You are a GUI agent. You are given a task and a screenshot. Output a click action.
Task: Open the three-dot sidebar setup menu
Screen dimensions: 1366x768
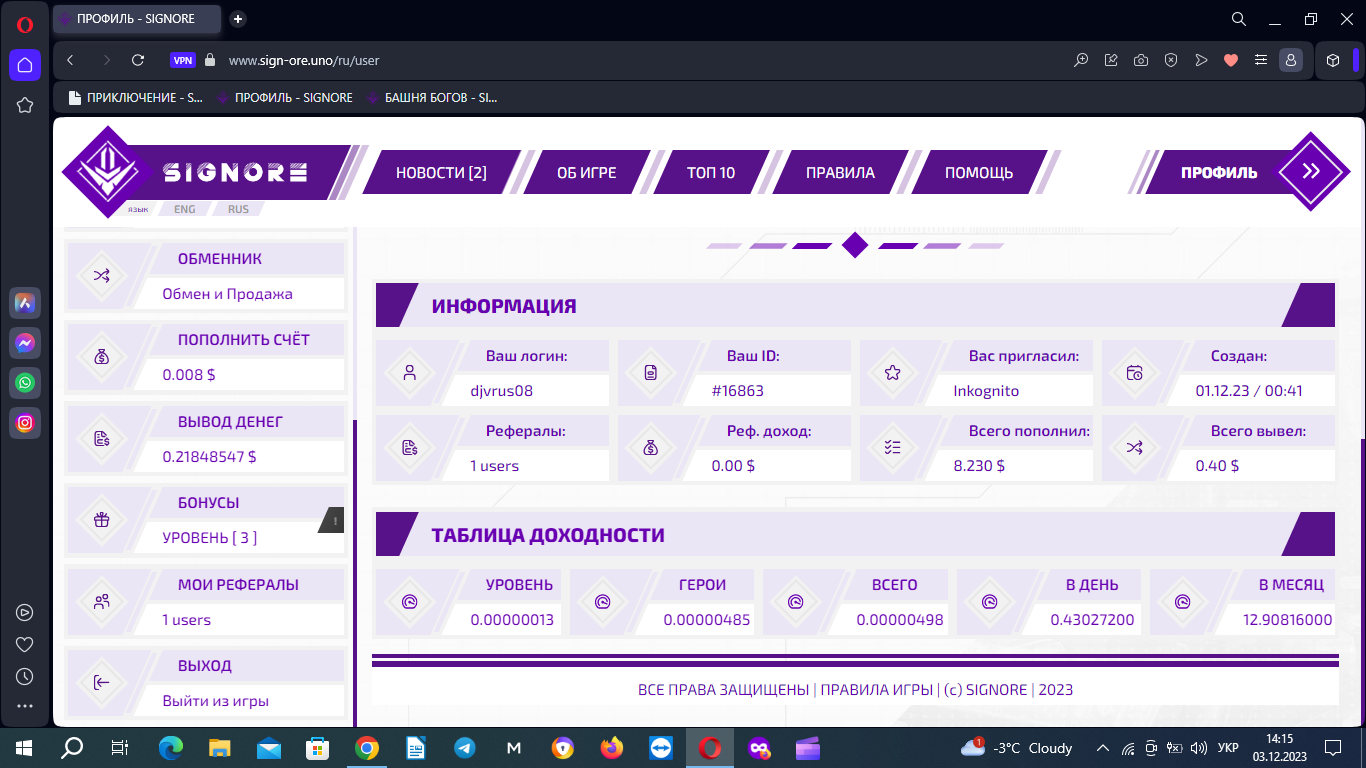[25, 707]
